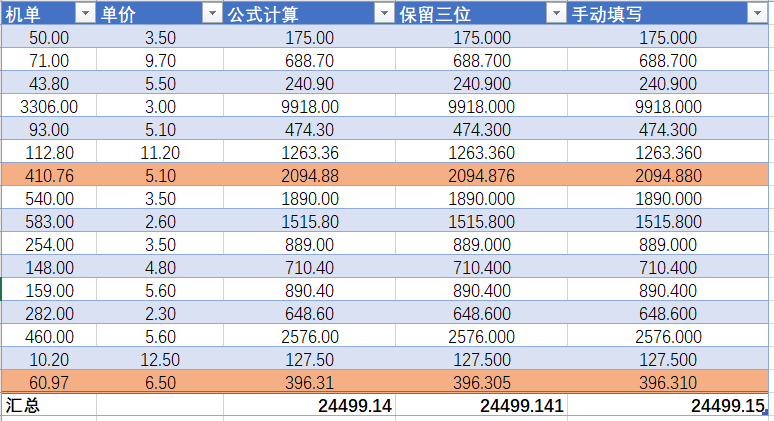774x421 pixels.
Task: Click the cell containing 648.600 in 手动填写
Action: tap(668, 313)
